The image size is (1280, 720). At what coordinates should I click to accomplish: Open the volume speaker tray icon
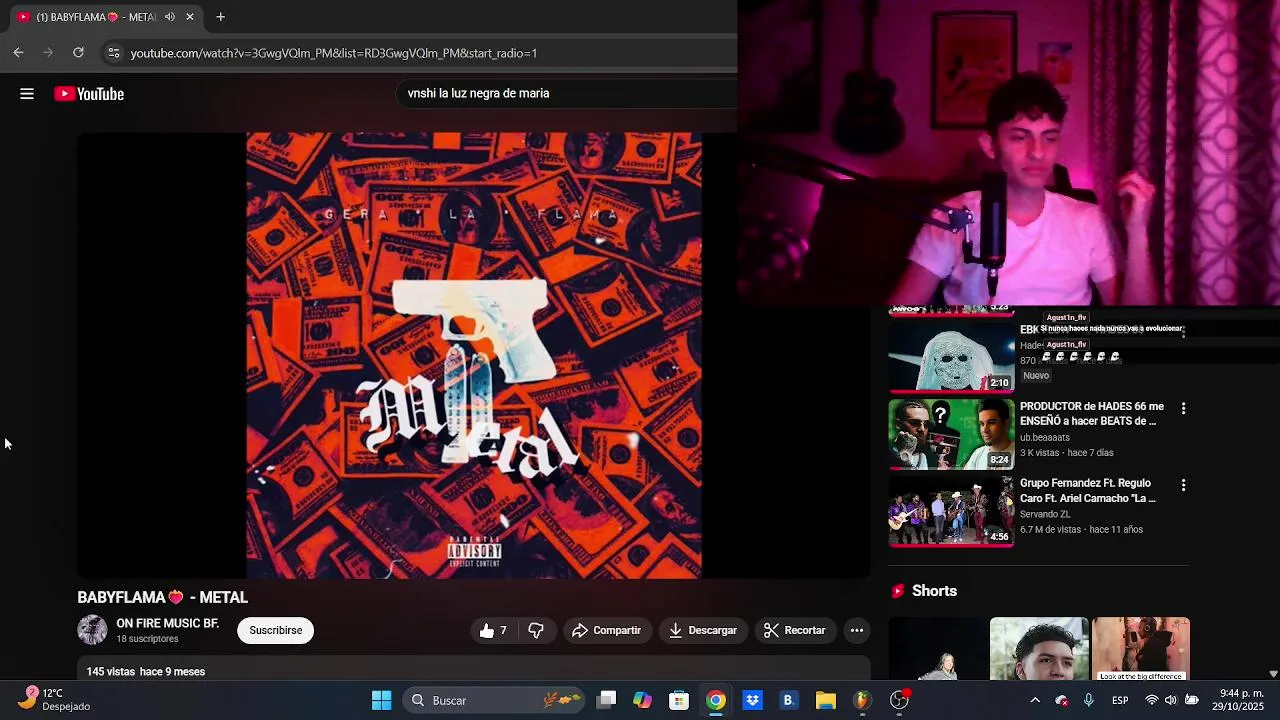click(1171, 700)
